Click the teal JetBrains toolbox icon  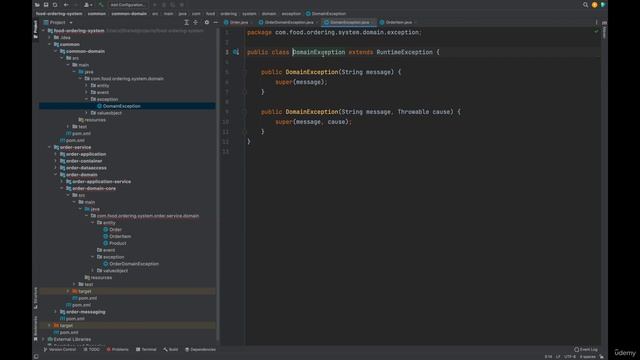[x=603, y=5]
